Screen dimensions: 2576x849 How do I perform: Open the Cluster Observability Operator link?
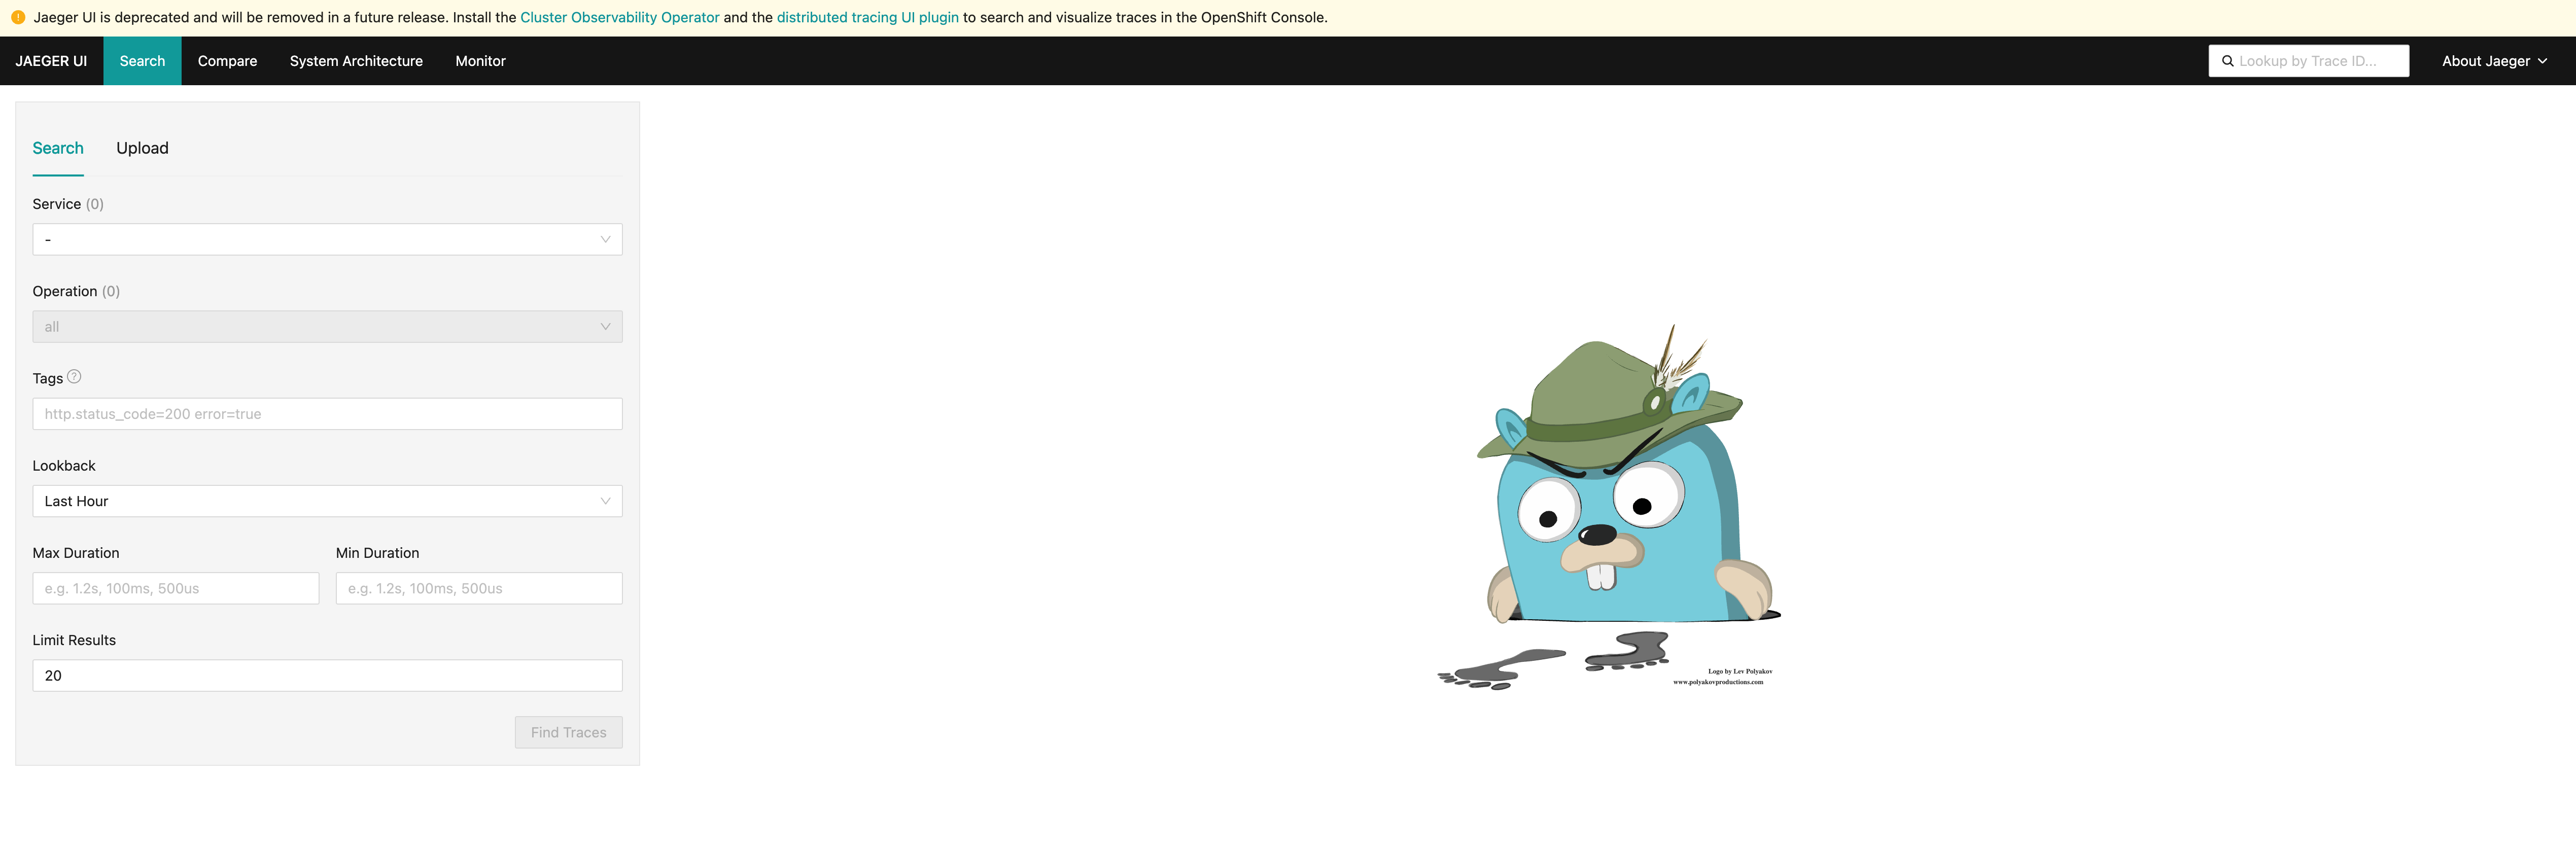619,17
